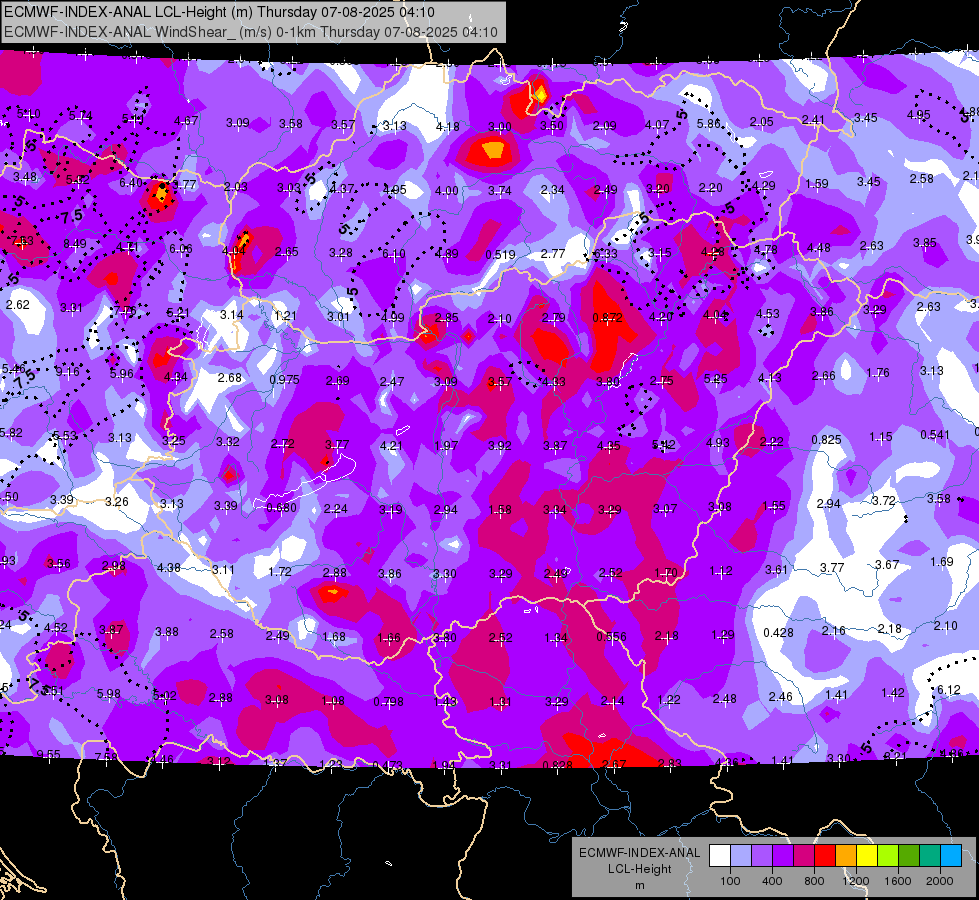Click the wind shear value 6.12
979x900 pixels.
(949, 690)
